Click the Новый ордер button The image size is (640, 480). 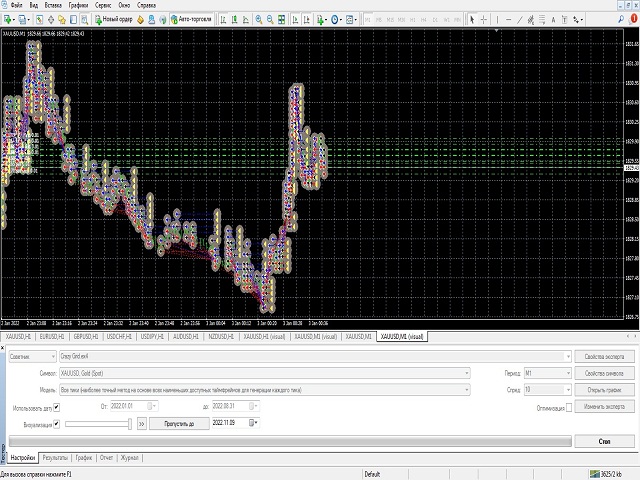[114, 19]
